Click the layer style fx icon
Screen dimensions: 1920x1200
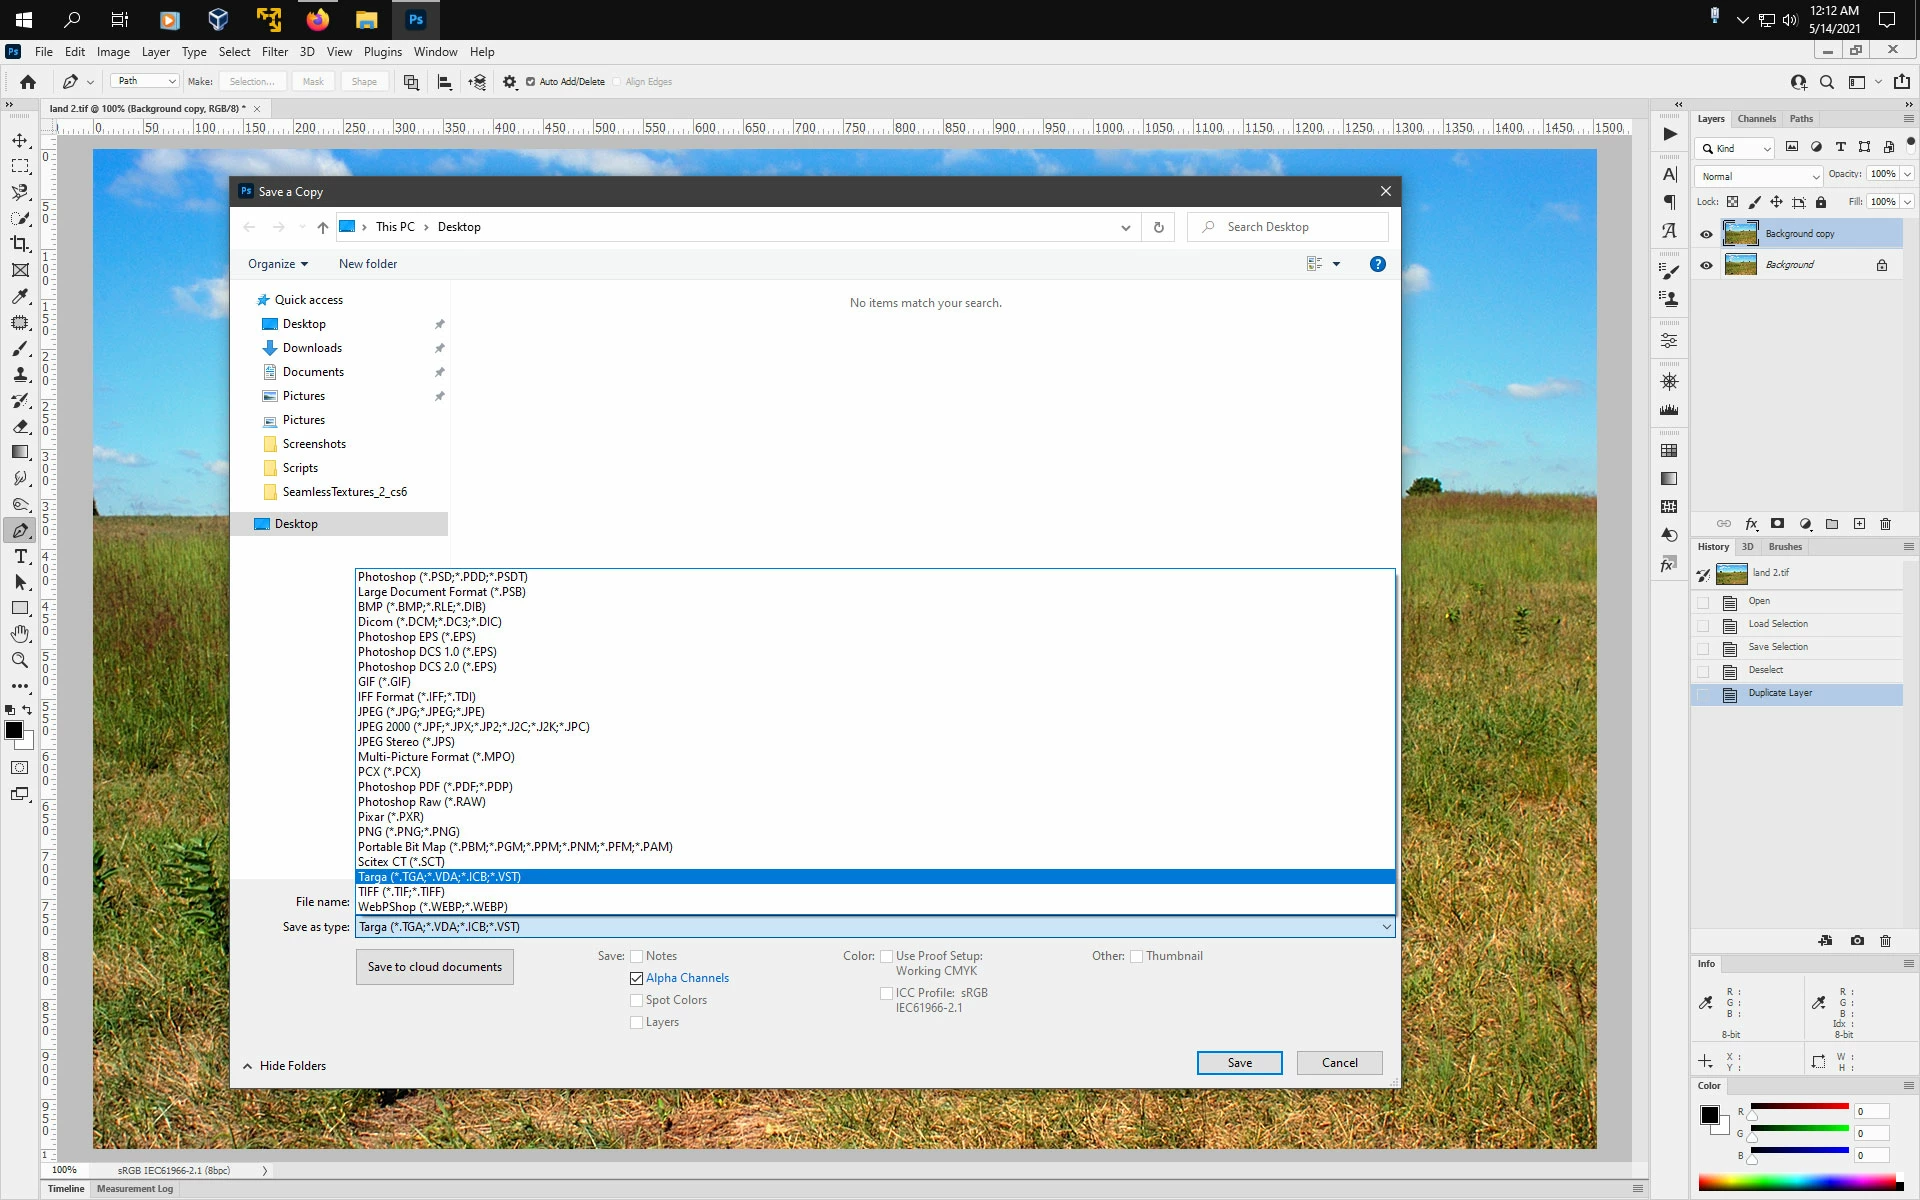tap(1751, 524)
